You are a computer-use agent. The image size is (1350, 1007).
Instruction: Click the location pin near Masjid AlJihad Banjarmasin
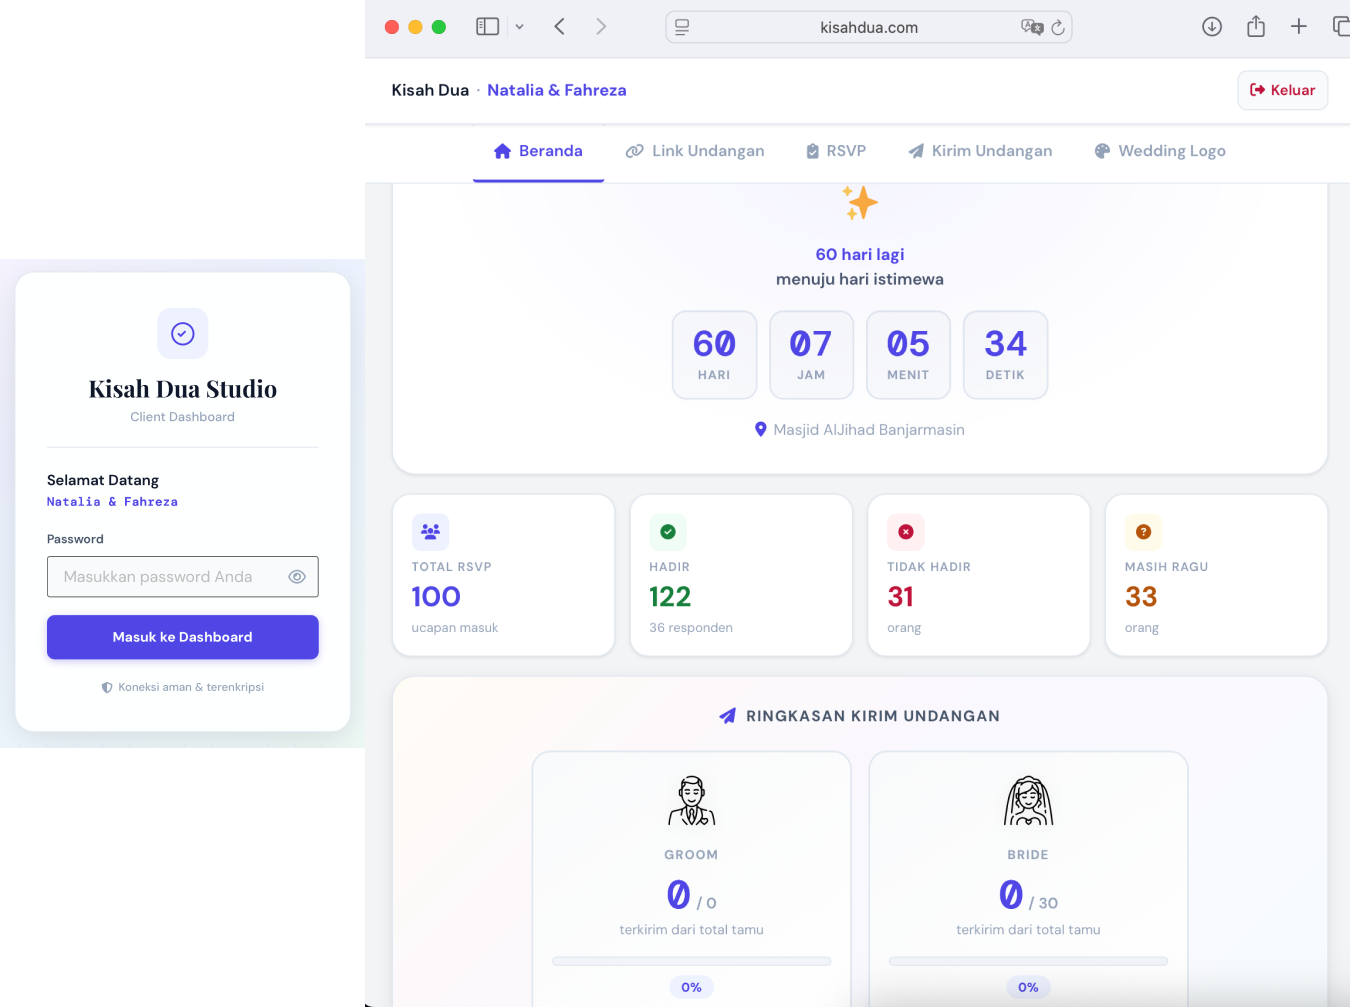coord(761,429)
